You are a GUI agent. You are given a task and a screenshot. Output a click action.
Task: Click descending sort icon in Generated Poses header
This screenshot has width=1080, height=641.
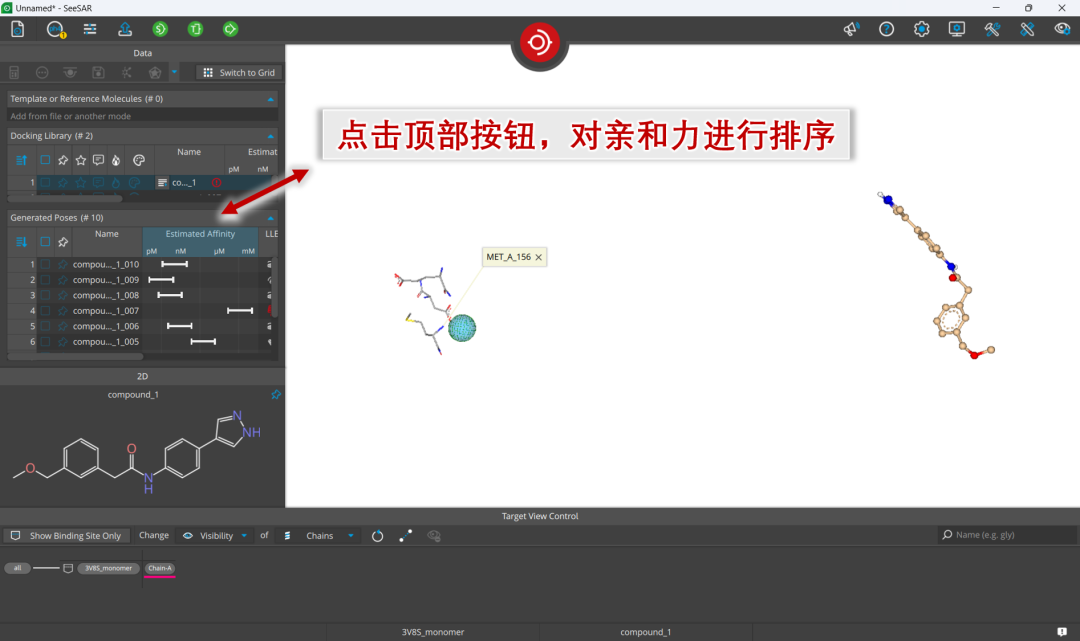point(21,242)
